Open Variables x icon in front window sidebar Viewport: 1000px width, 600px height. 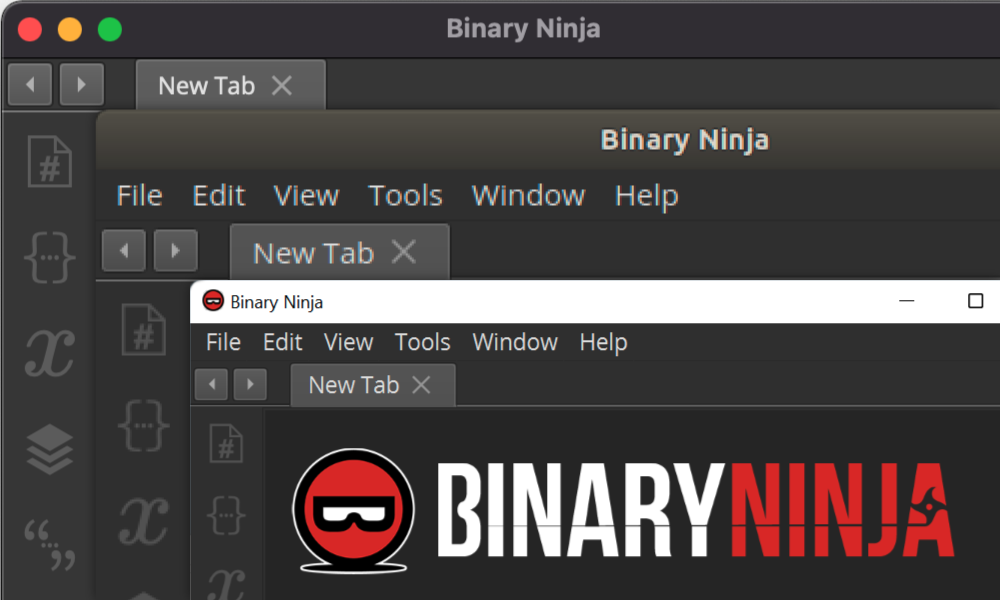tap(226, 583)
